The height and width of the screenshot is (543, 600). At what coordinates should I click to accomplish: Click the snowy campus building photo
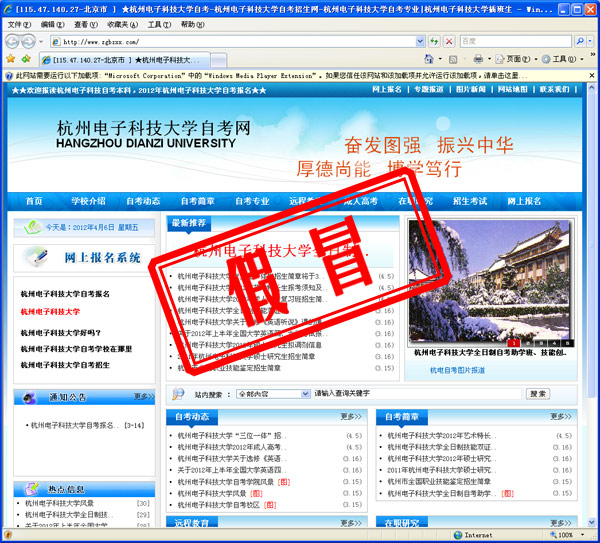pyautogui.click(x=490, y=280)
